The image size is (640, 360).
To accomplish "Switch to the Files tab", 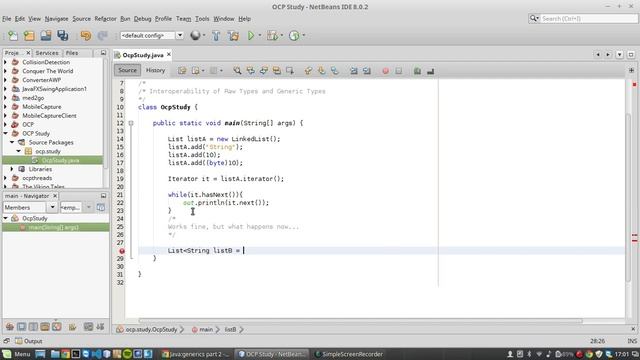I will click(72, 53).
